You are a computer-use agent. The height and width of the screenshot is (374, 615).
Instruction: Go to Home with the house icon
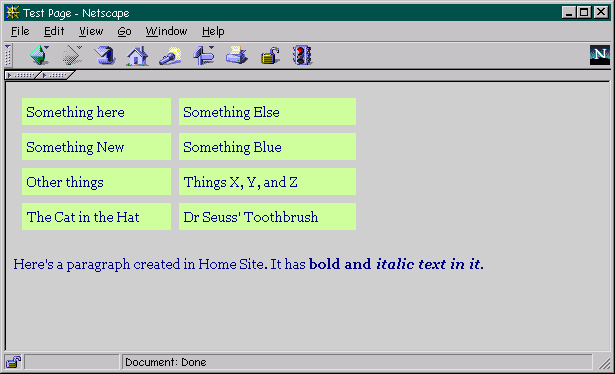[137, 55]
